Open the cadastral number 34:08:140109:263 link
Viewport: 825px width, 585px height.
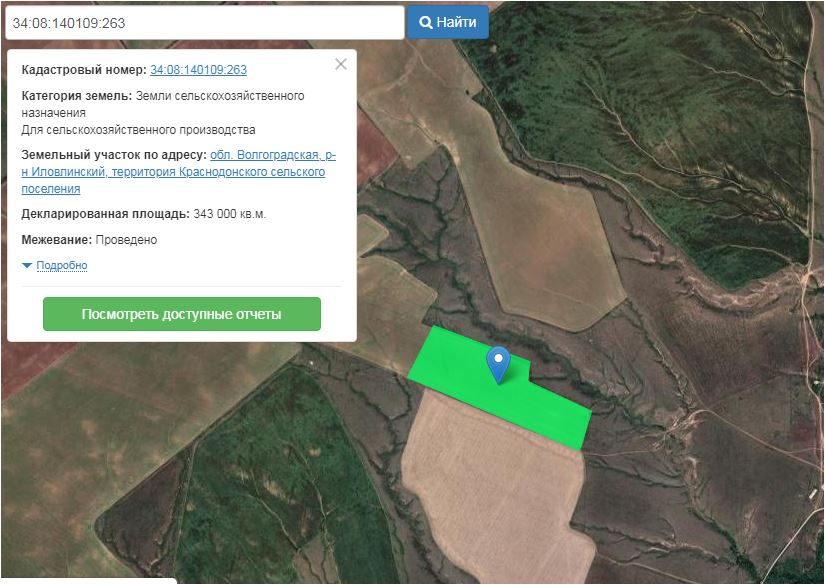pyautogui.click(x=198, y=70)
